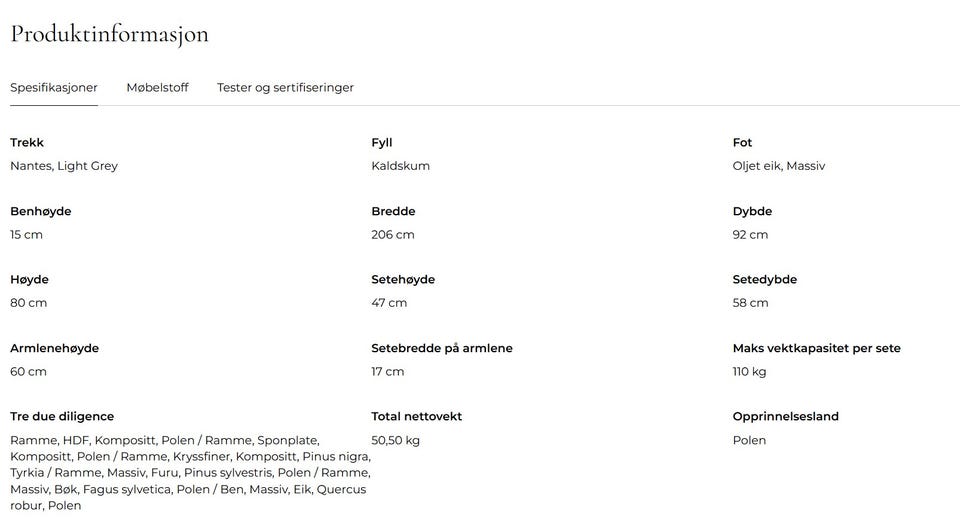The width and height of the screenshot is (960, 528).
Task: Open Tester og sertifiseringer tab
Action: click(285, 88)
